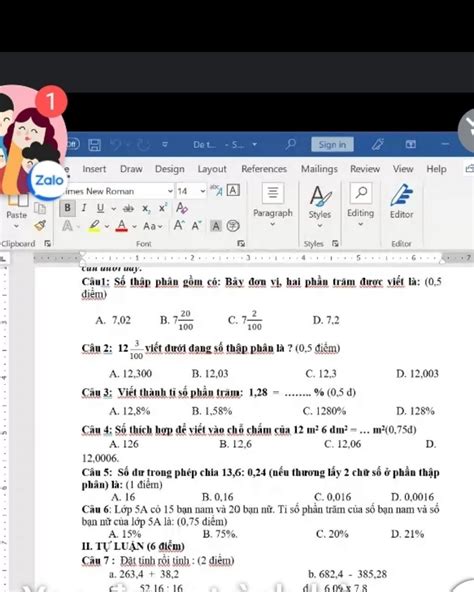
Task: Open the References tab
Action: pyautogui.click(x=264, y=169)
